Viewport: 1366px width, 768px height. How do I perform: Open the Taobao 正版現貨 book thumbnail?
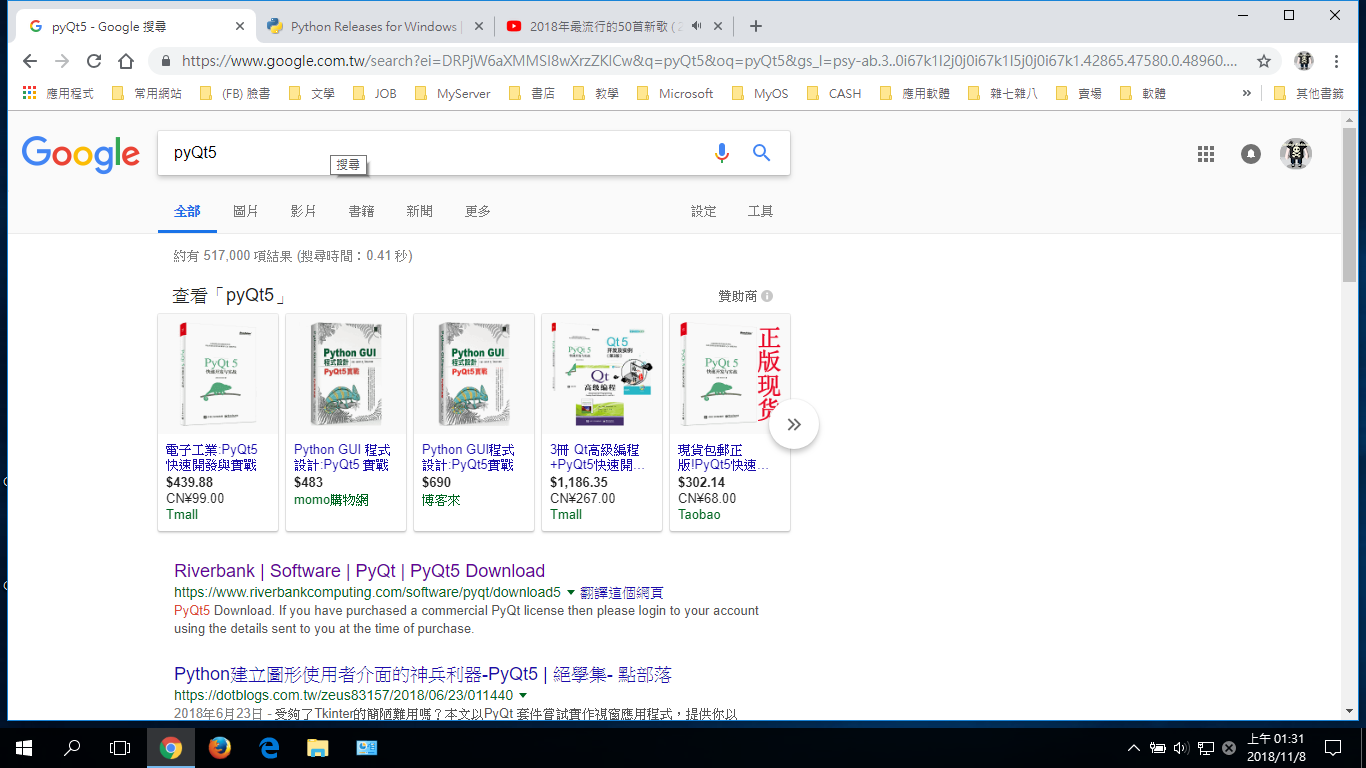[730, 375]
